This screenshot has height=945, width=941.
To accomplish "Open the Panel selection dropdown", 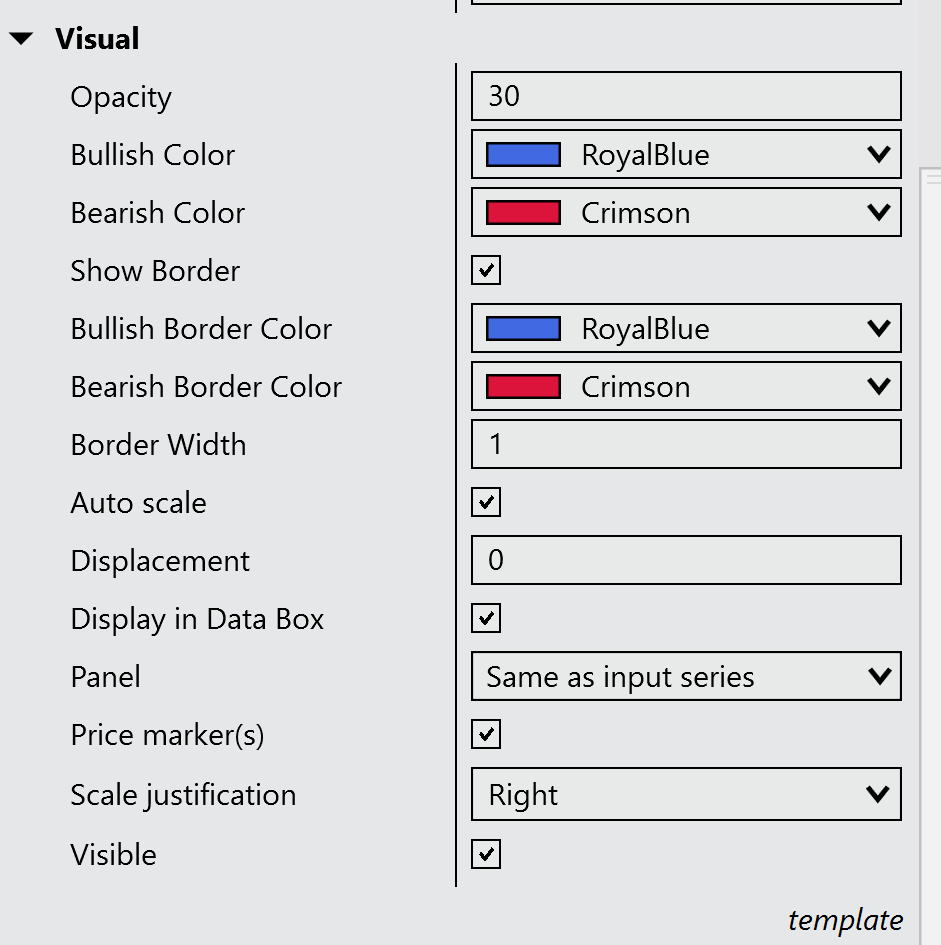I will pos(878,676).
